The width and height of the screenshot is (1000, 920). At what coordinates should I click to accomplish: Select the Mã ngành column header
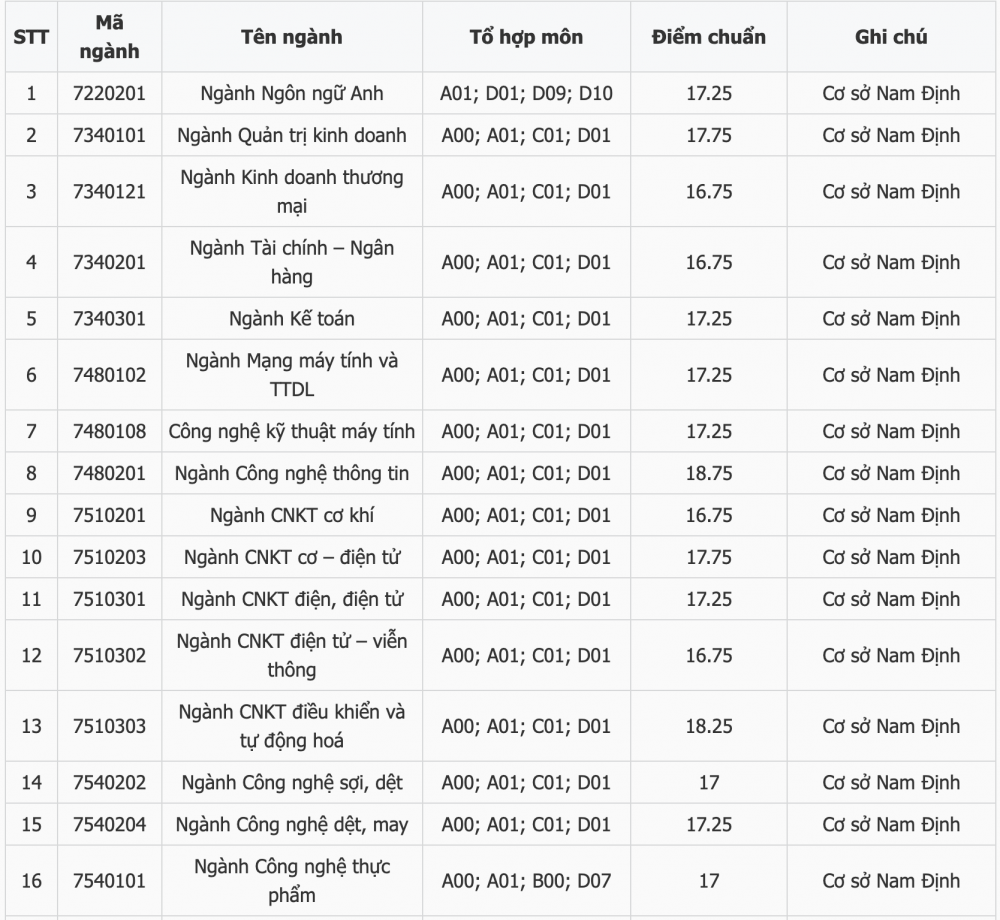click(x=109, y=37)
